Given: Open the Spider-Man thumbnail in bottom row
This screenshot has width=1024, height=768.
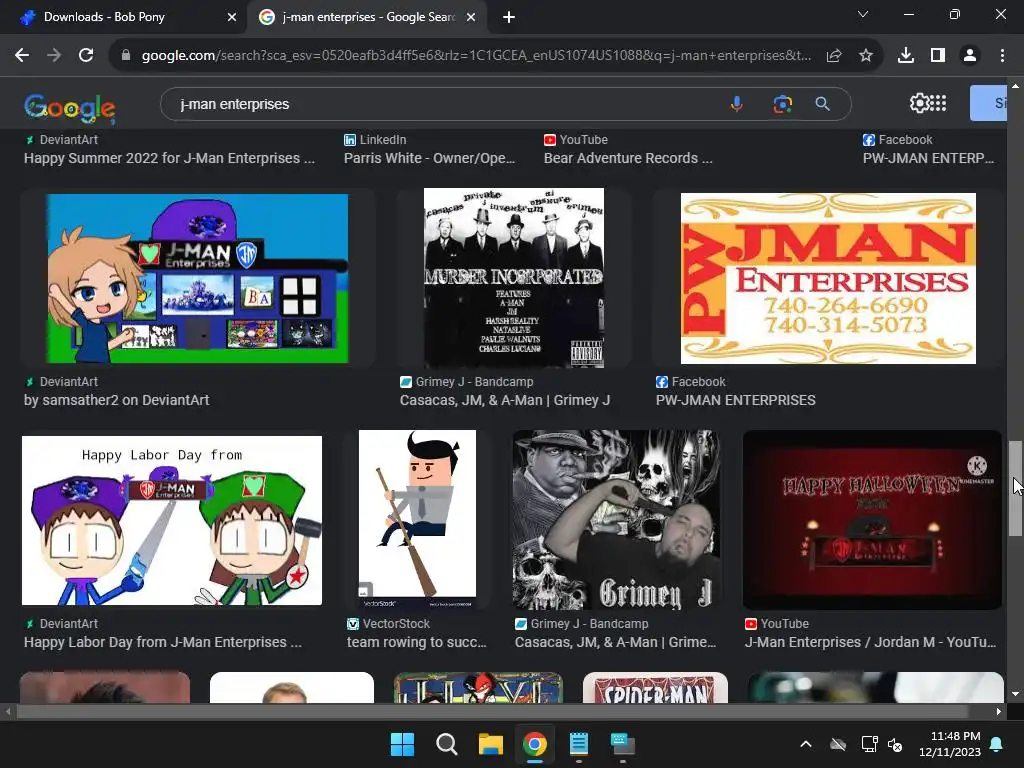Looking at the screenshot, I should [655, 688].
